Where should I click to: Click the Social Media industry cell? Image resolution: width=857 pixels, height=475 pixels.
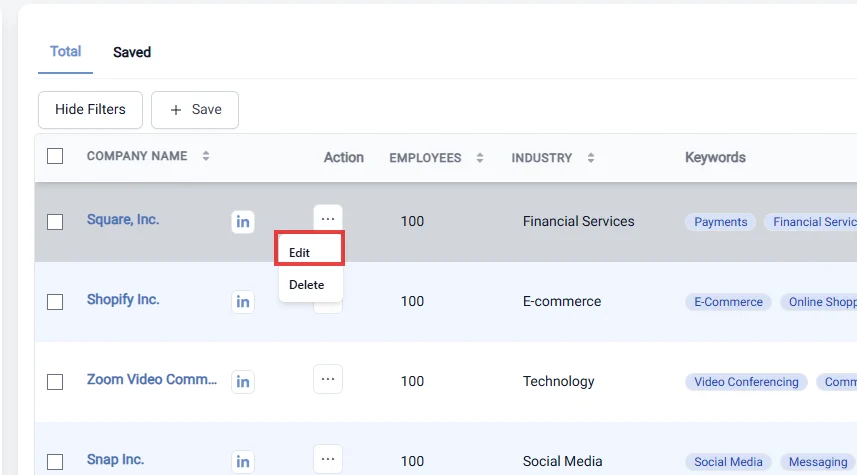(x=562, y=461)
